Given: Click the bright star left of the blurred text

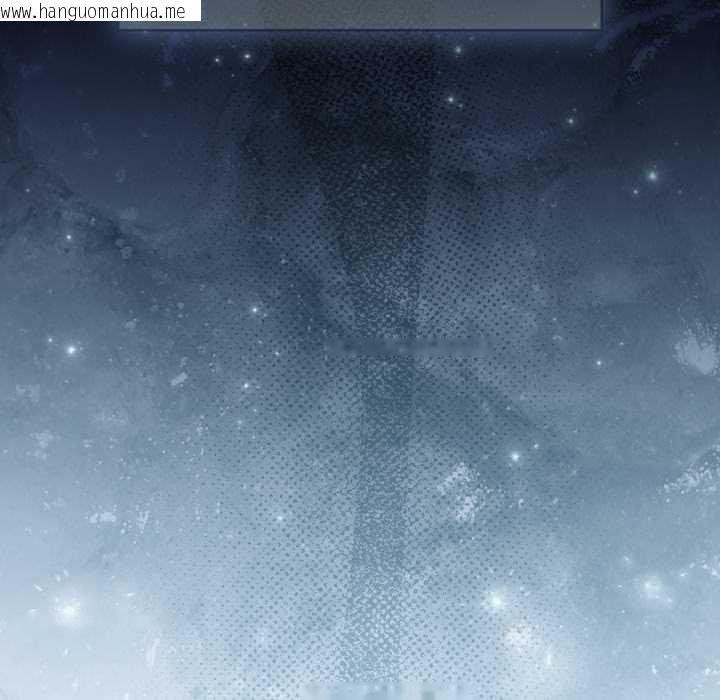Looking at the screenshot, I should click(x=71, y=350).
